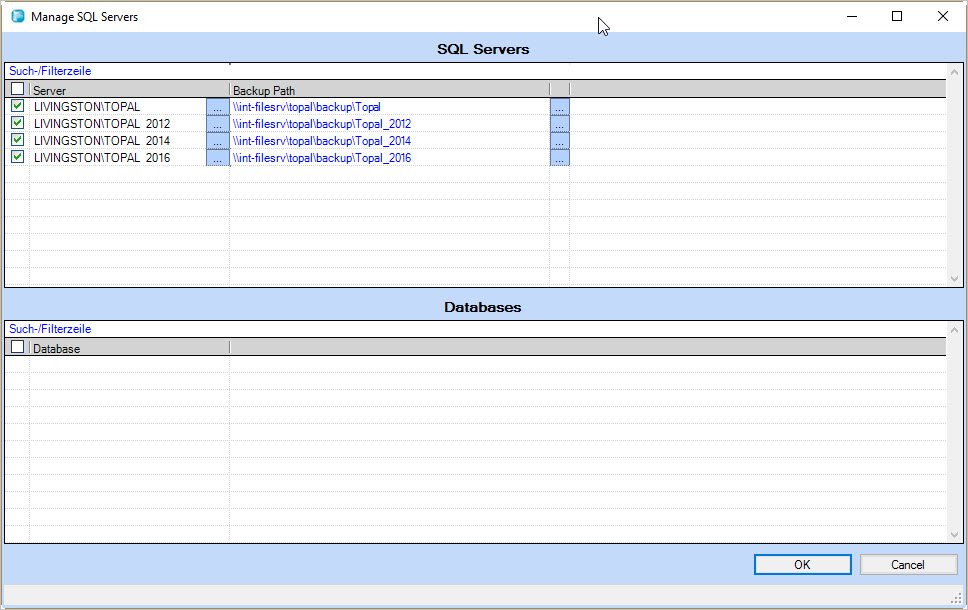Open browse dialog next to LIVINGSTON\TOPAL server
968x610 pixels.
tap(217, 106)
